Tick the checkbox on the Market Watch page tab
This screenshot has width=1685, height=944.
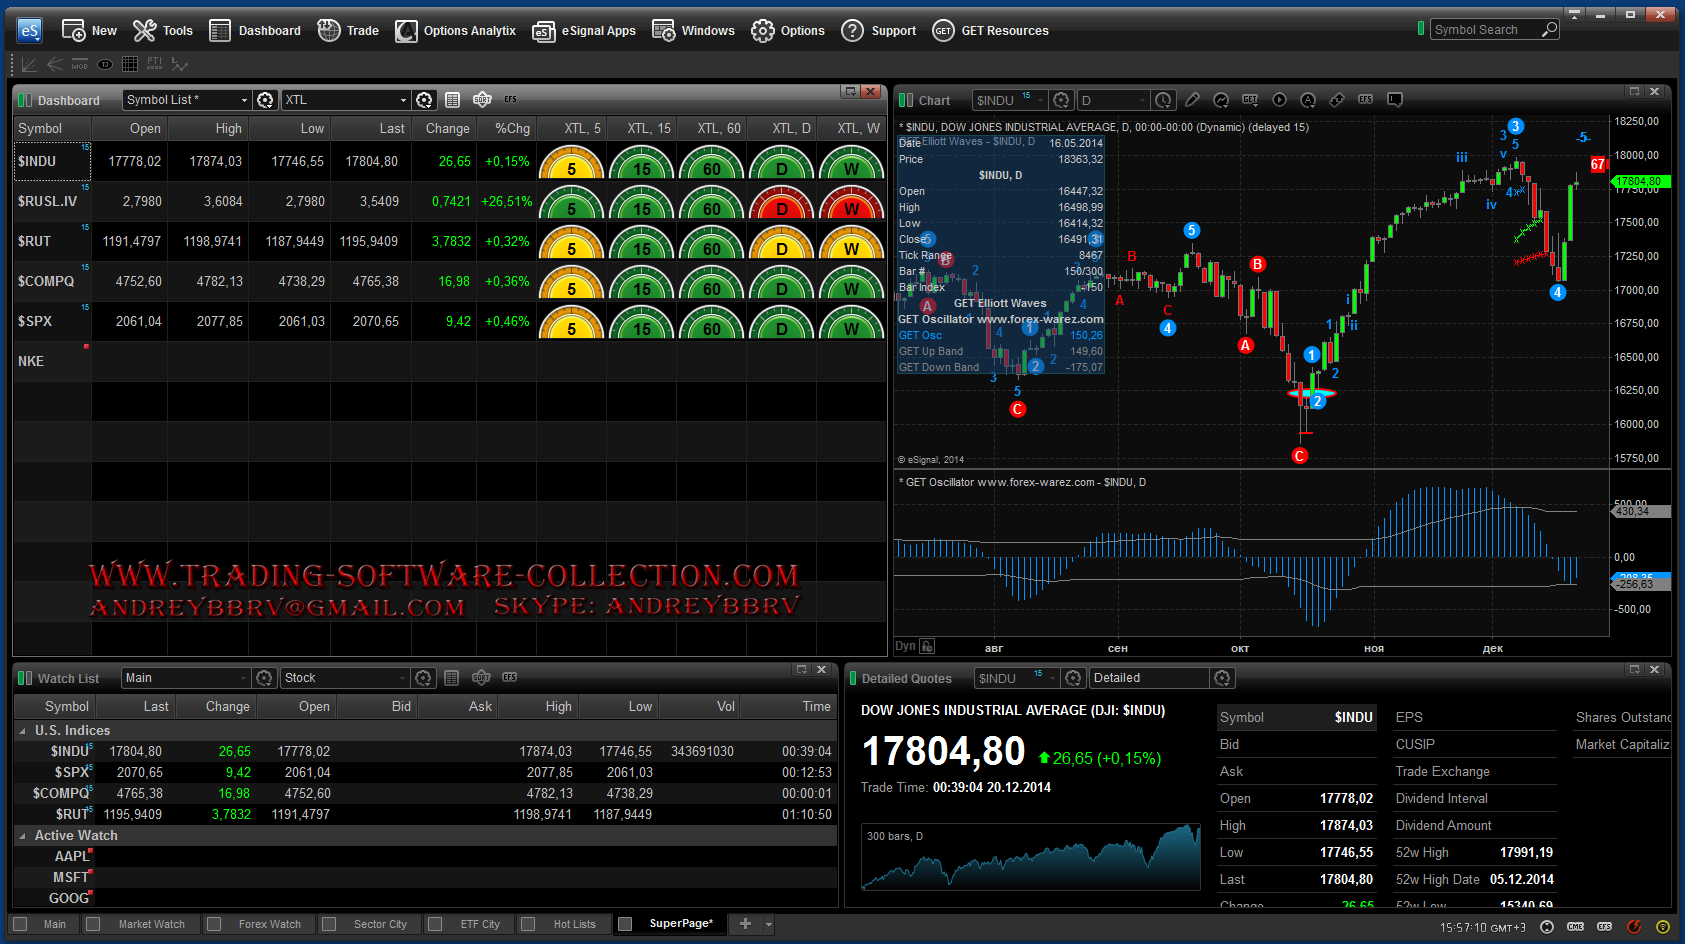pos(93,924)
